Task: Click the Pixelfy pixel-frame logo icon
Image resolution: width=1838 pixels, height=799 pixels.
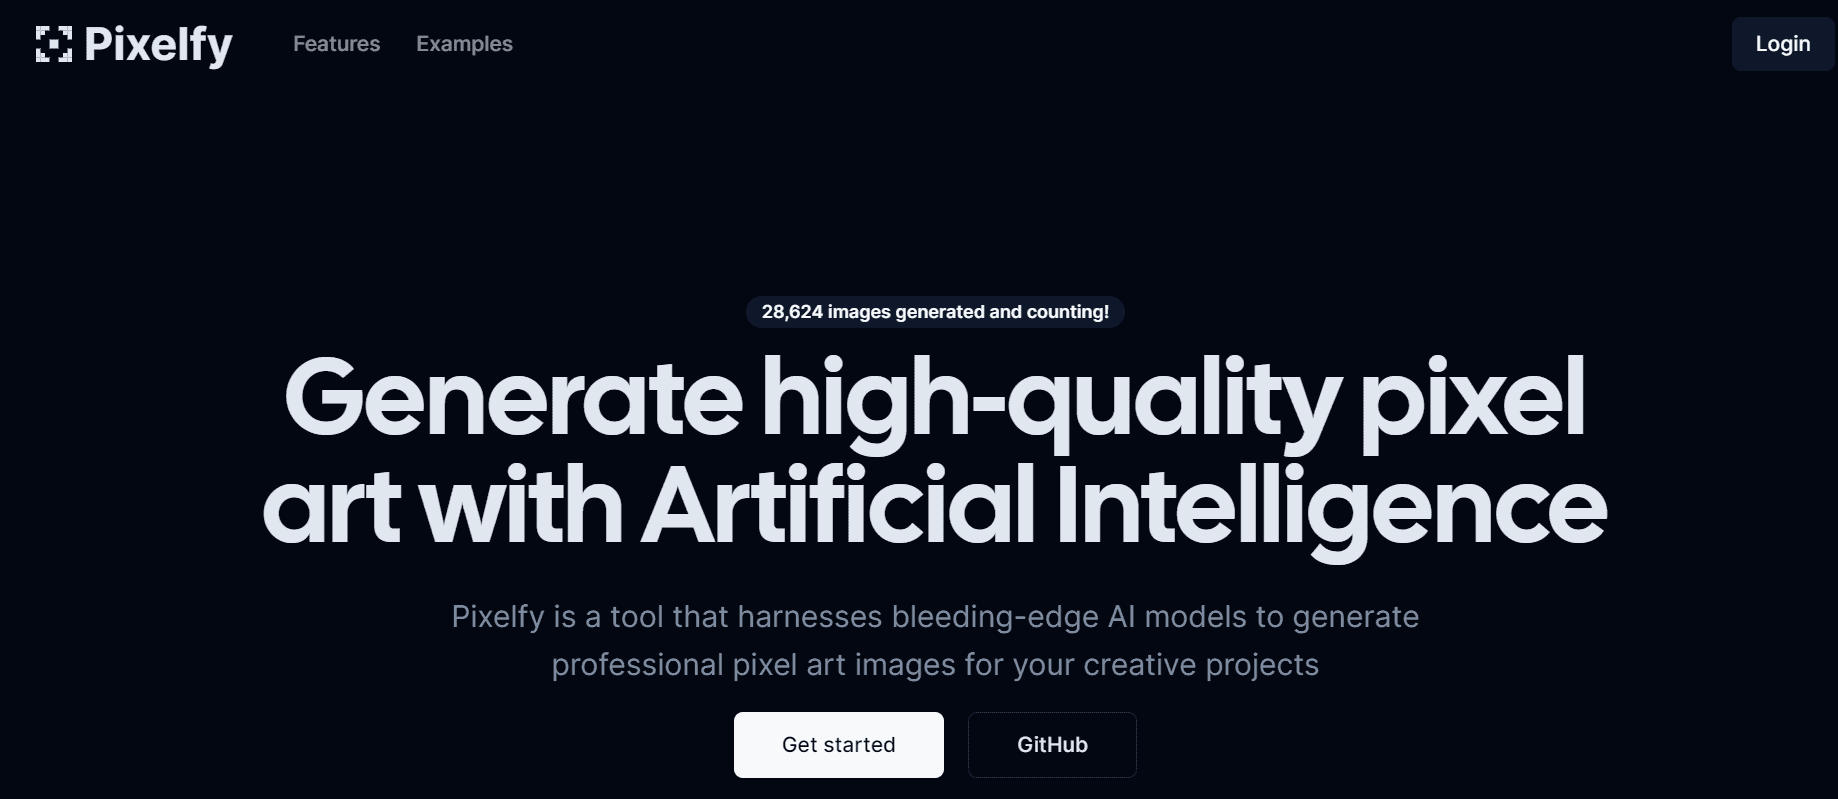Action: [x=54, y=44]
